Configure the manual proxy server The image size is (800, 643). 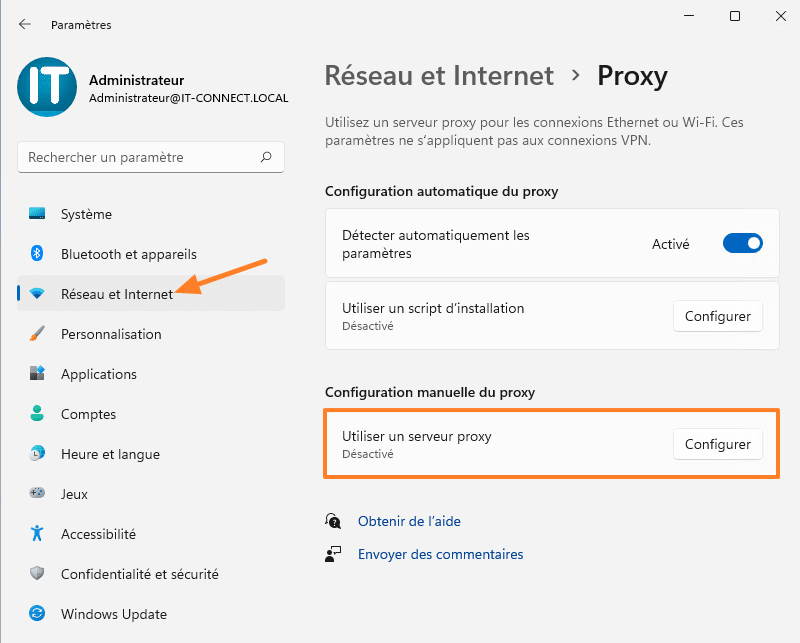coord(717,444)
